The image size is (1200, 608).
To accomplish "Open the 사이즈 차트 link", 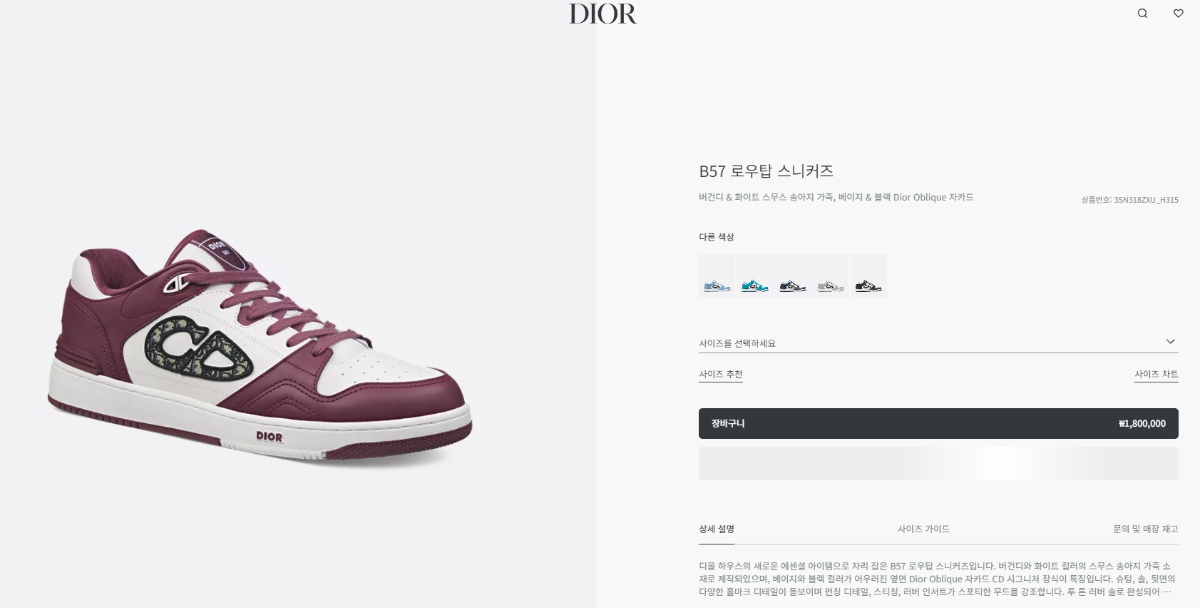I will click(x=1156, y=374).
